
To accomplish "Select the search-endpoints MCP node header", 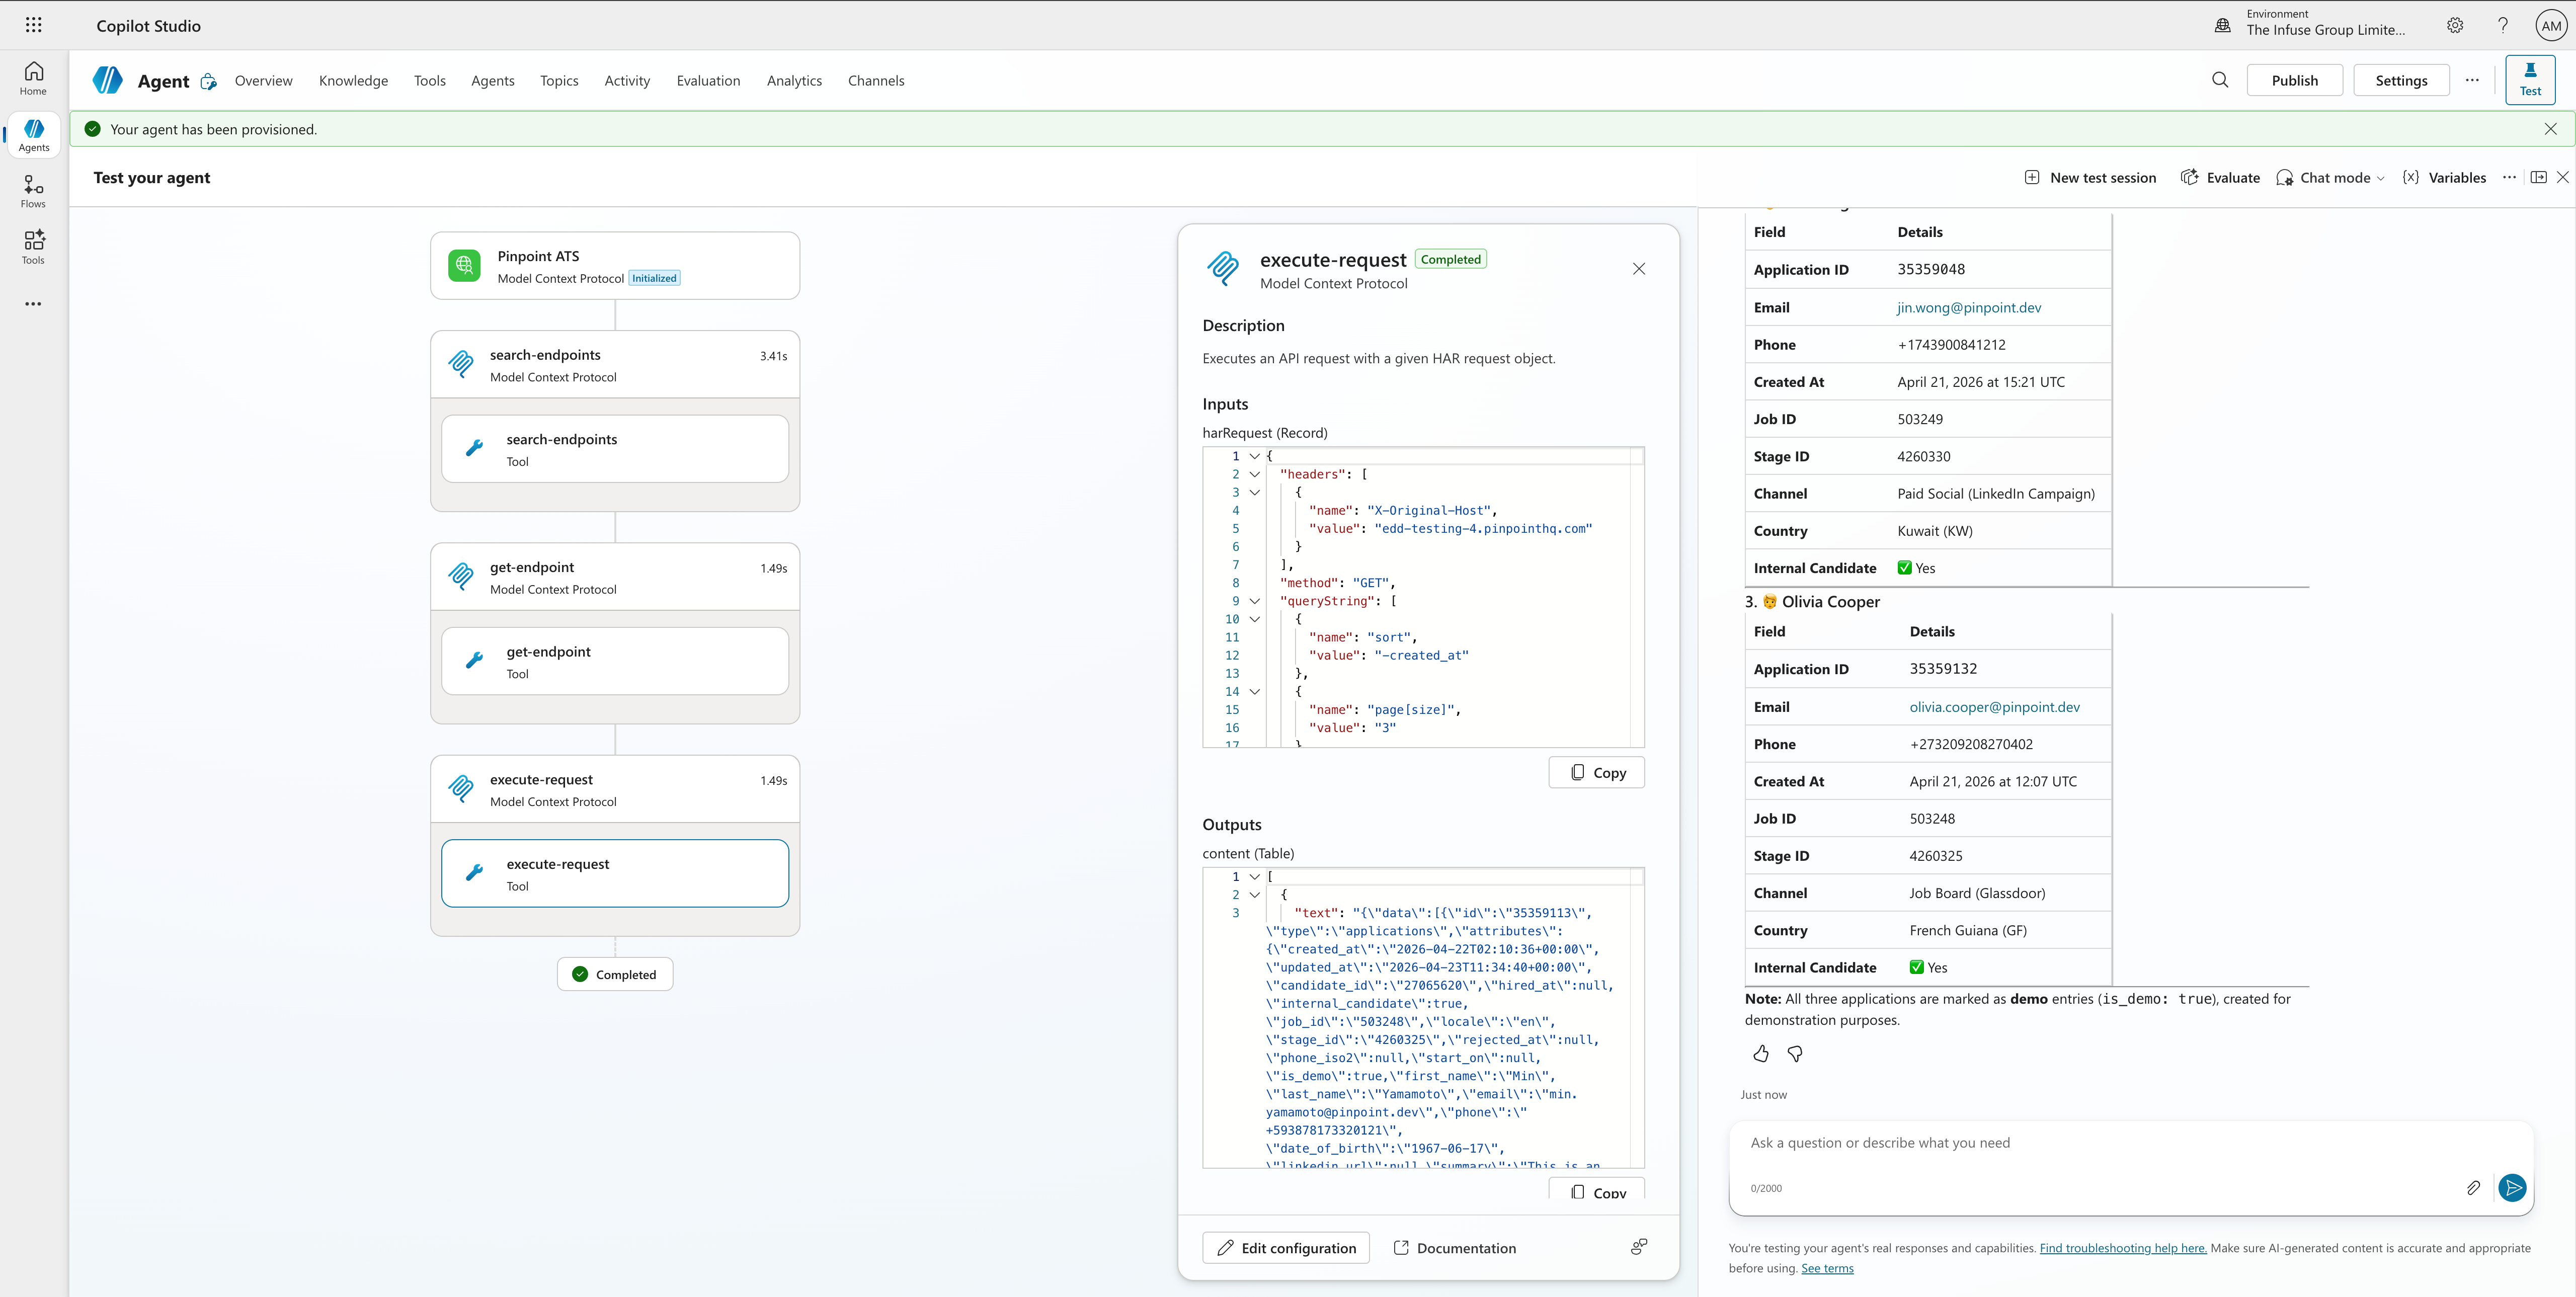I will 615,365.
